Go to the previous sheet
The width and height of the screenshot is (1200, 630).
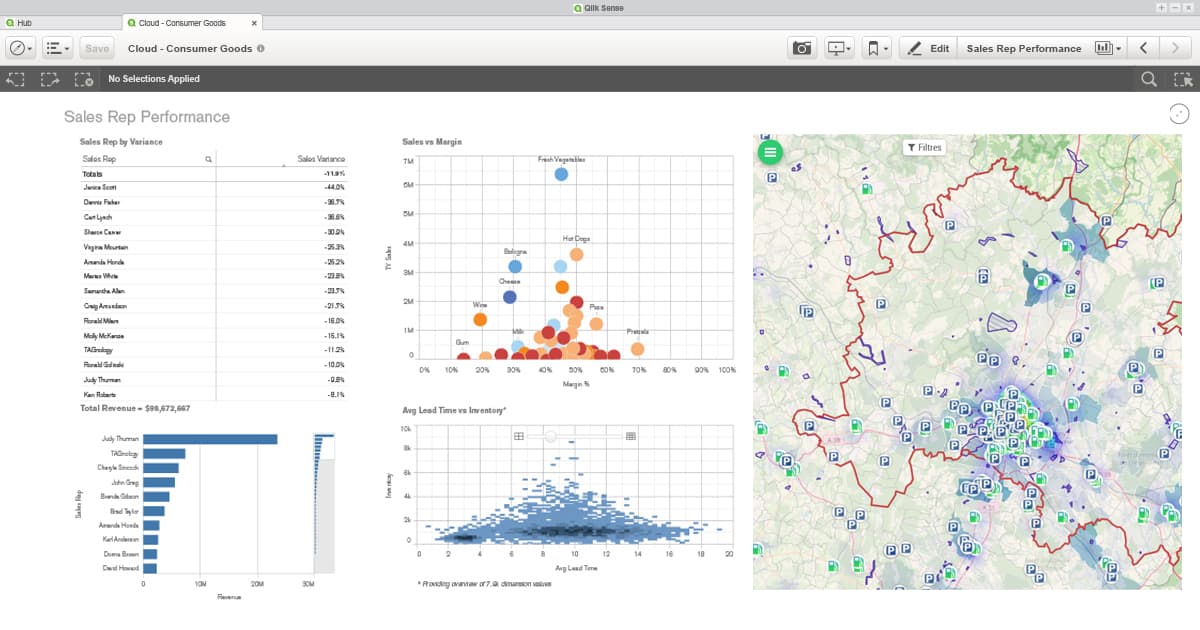[1144, 48]
